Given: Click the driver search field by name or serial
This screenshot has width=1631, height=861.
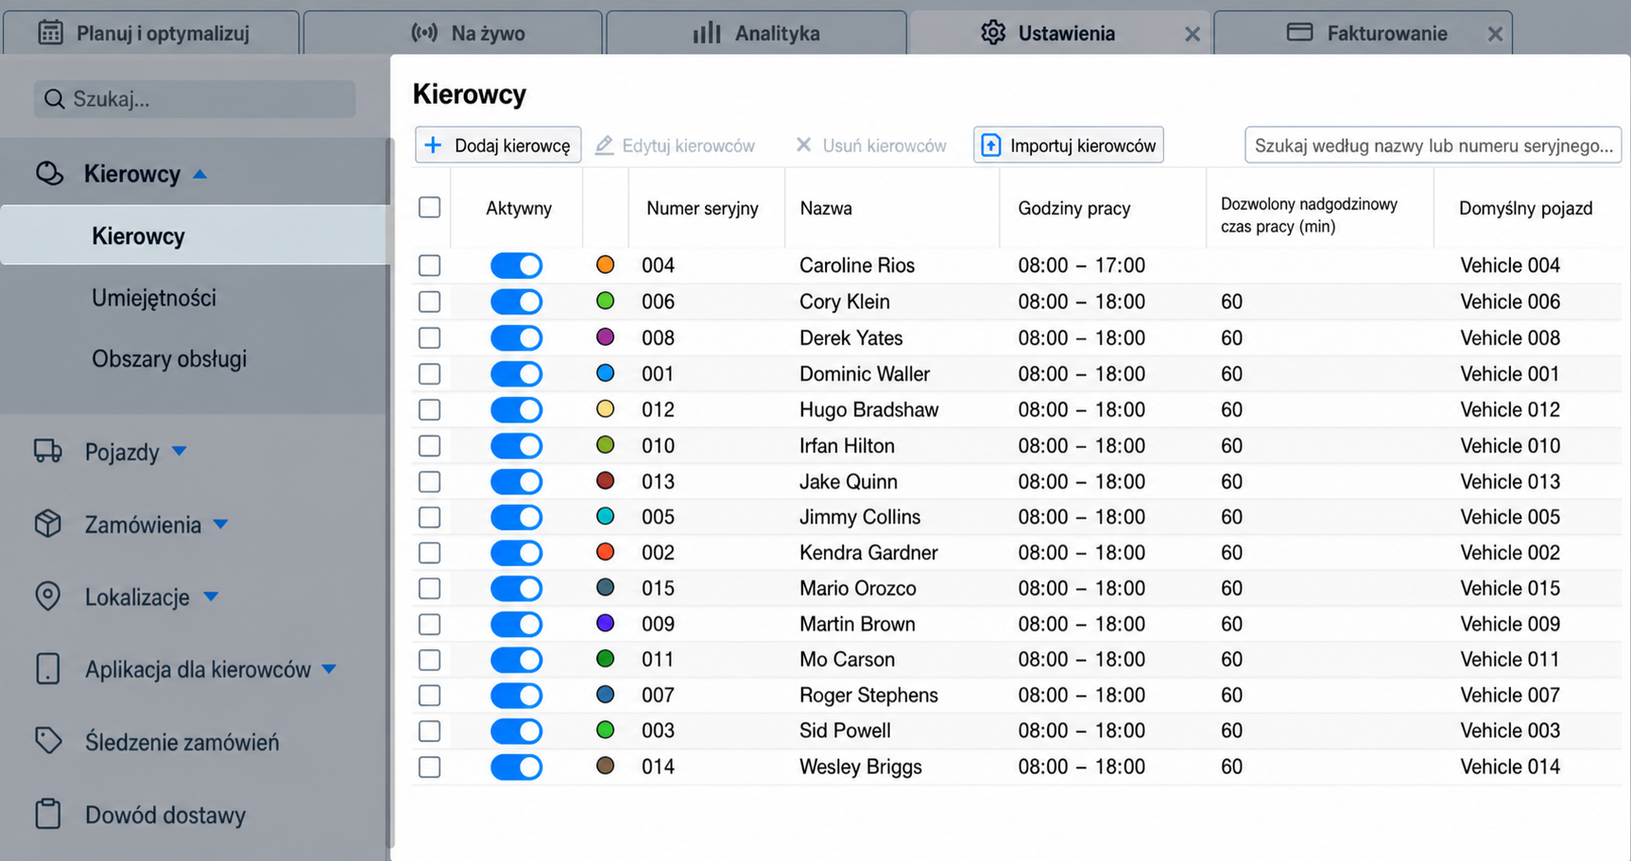Looking at the screenshot, I should click(x=1433, y=145).
